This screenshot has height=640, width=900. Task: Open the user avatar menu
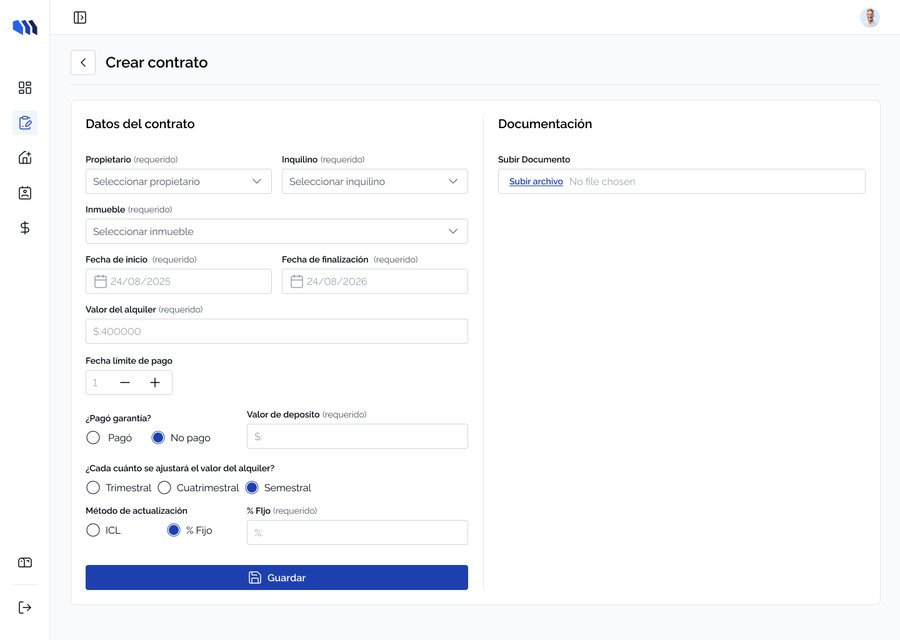pyautogui.click(x=870, y=17)
